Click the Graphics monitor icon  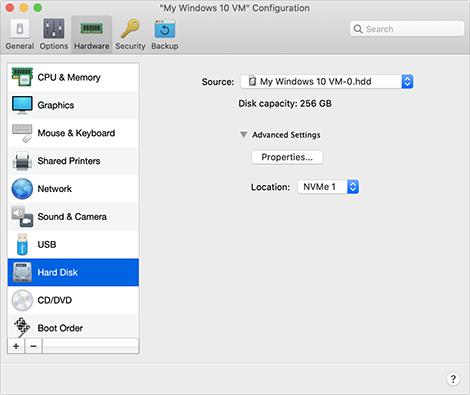coord(22,105)
